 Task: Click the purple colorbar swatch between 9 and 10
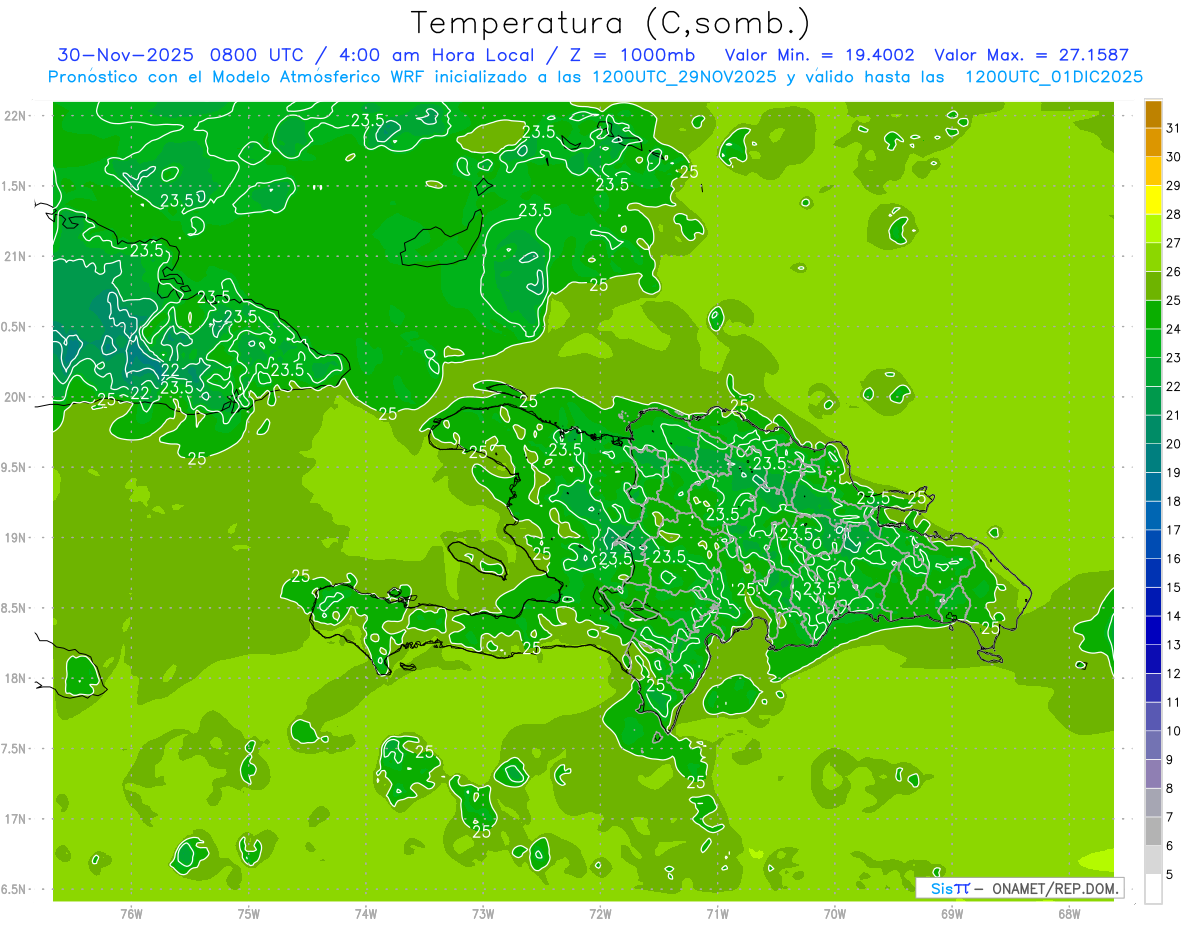click(1153, 745)
